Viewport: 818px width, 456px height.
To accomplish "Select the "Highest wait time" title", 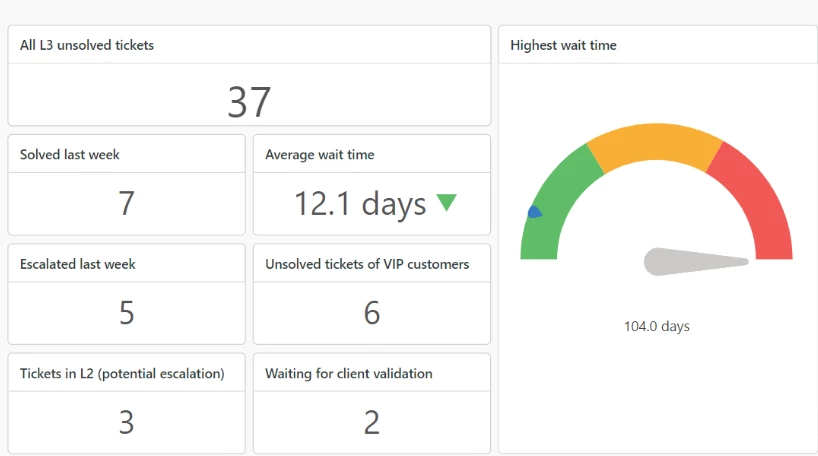I will click(x=563, y=45).
